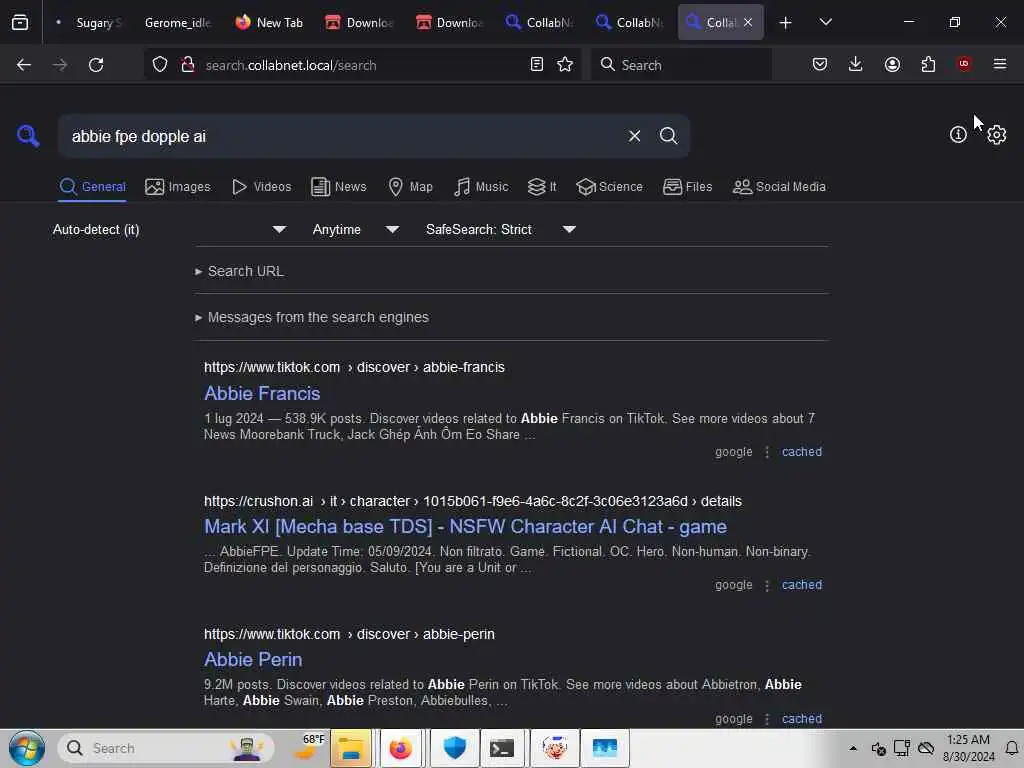
Task: Open options dots for Abbie Perin result
Action: click(x=767, y=719)
